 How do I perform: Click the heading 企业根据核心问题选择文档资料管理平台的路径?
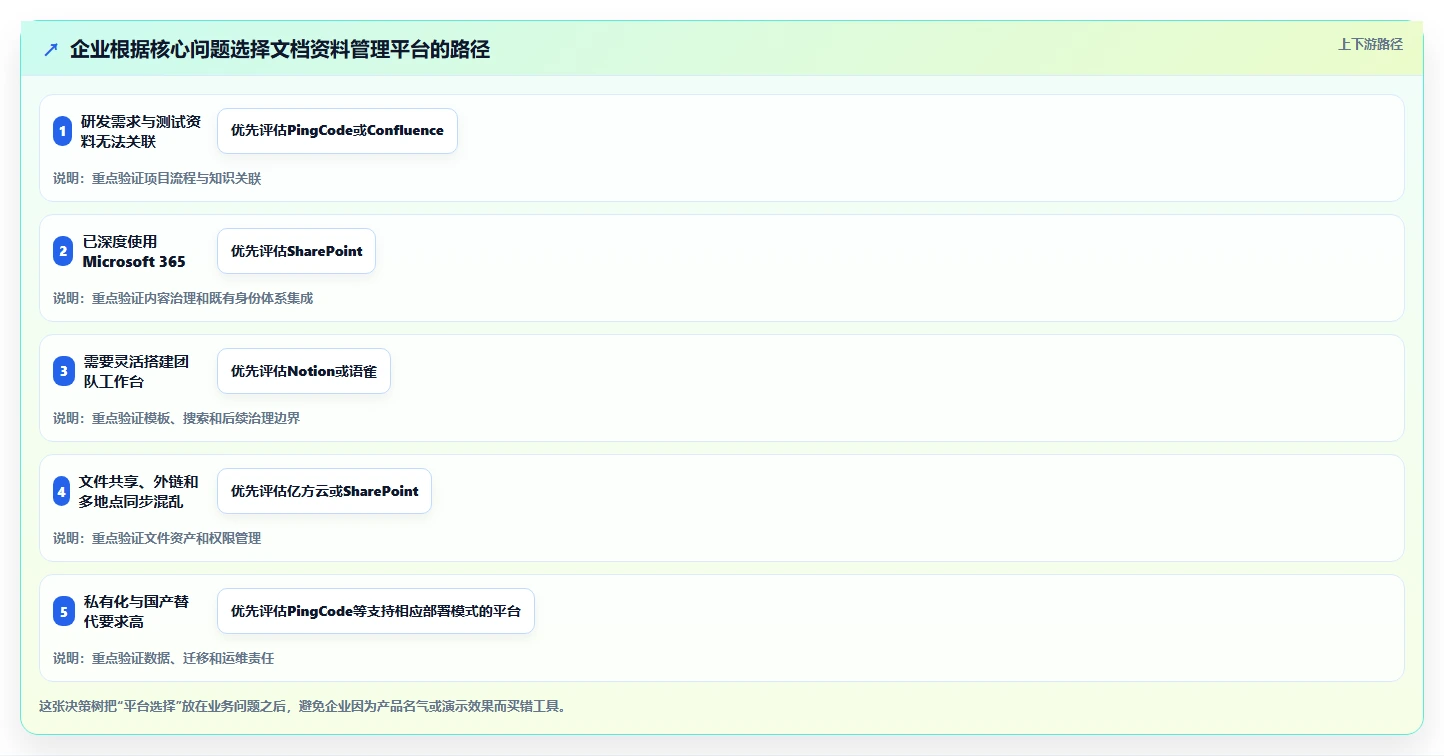coord(280,50)
